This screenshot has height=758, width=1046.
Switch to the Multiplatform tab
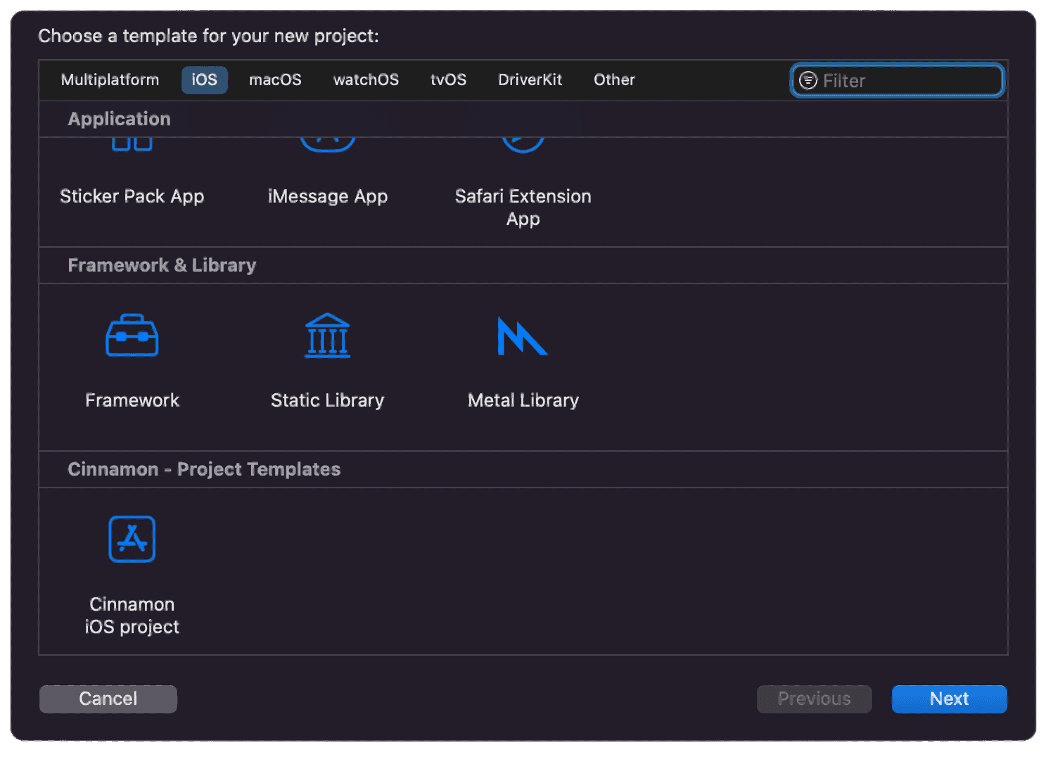click(110, 80)
